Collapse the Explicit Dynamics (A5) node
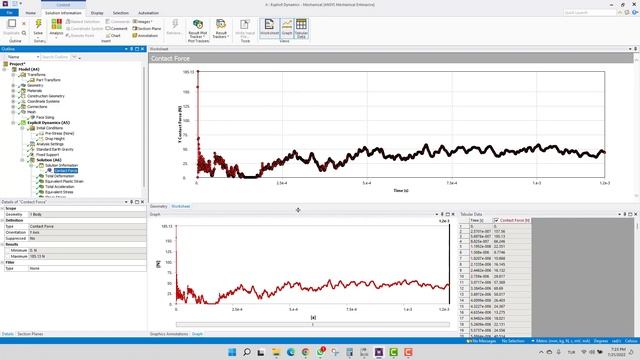The image size is (640, 360). click(x=13, y=122)
